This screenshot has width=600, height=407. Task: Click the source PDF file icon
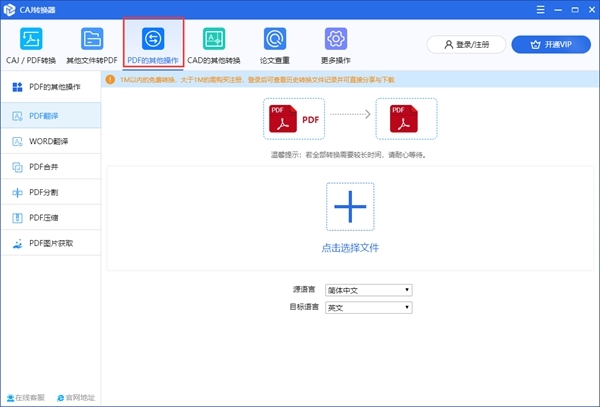coord(294,119)
